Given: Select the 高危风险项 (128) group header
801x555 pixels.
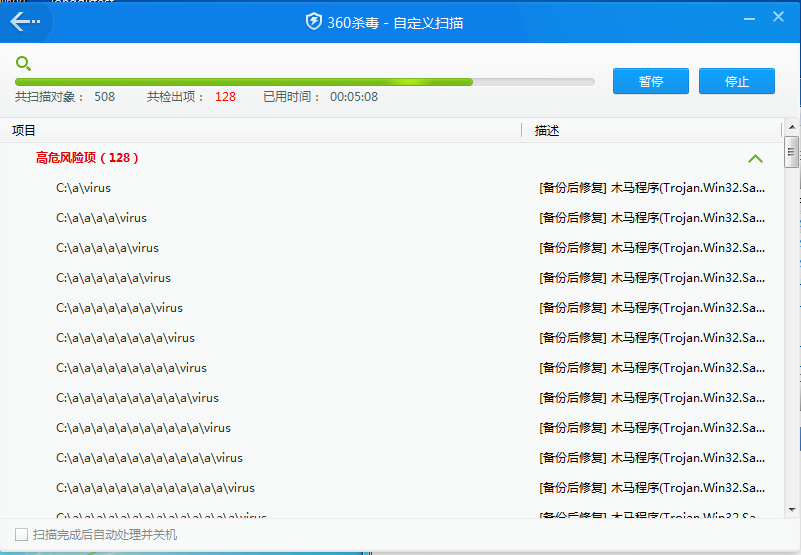Looking at the screenshot, I should (87, 157).
